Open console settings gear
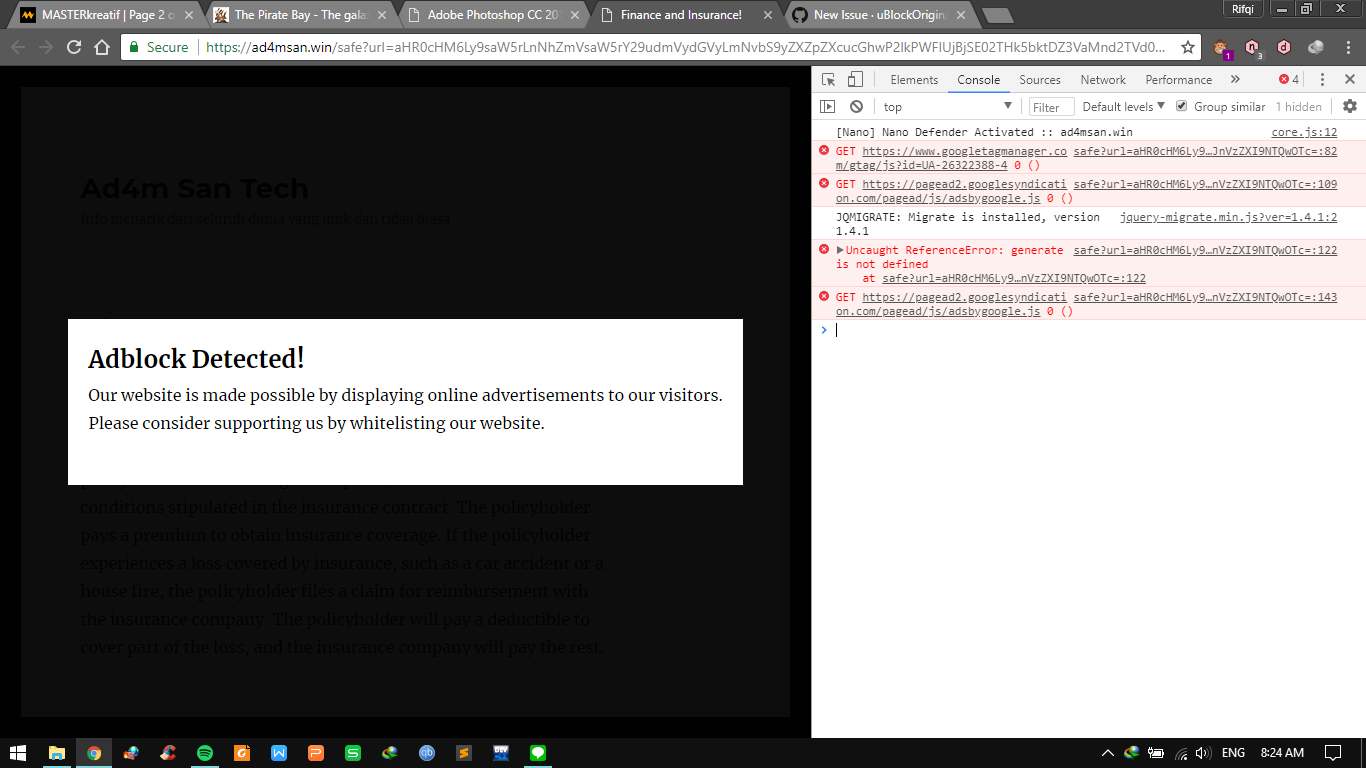The image size is (1366, 768). point(1350,107)
